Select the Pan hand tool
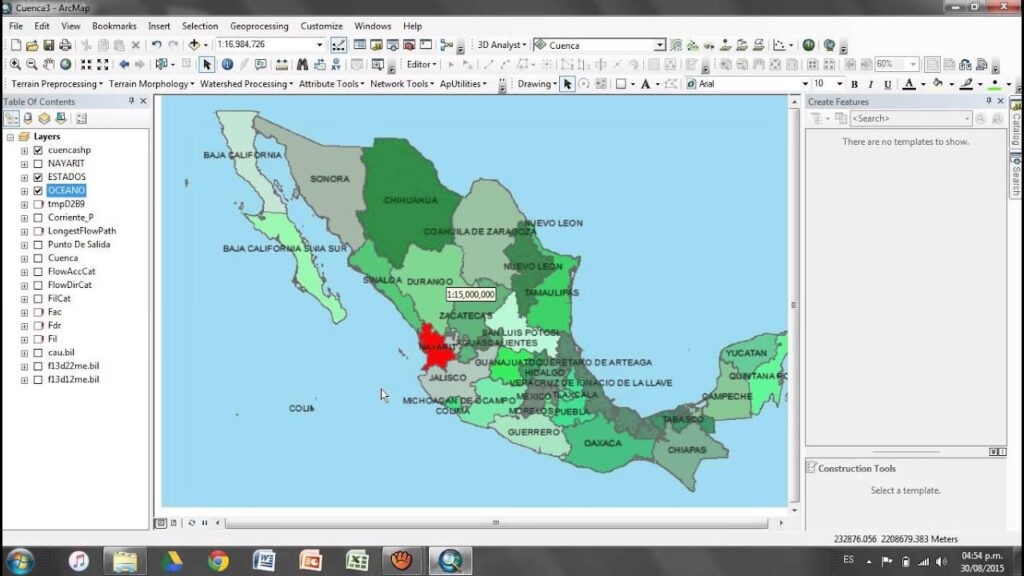Image resolution: width=1024 pixels, height=576 pixels. point(48,64)
